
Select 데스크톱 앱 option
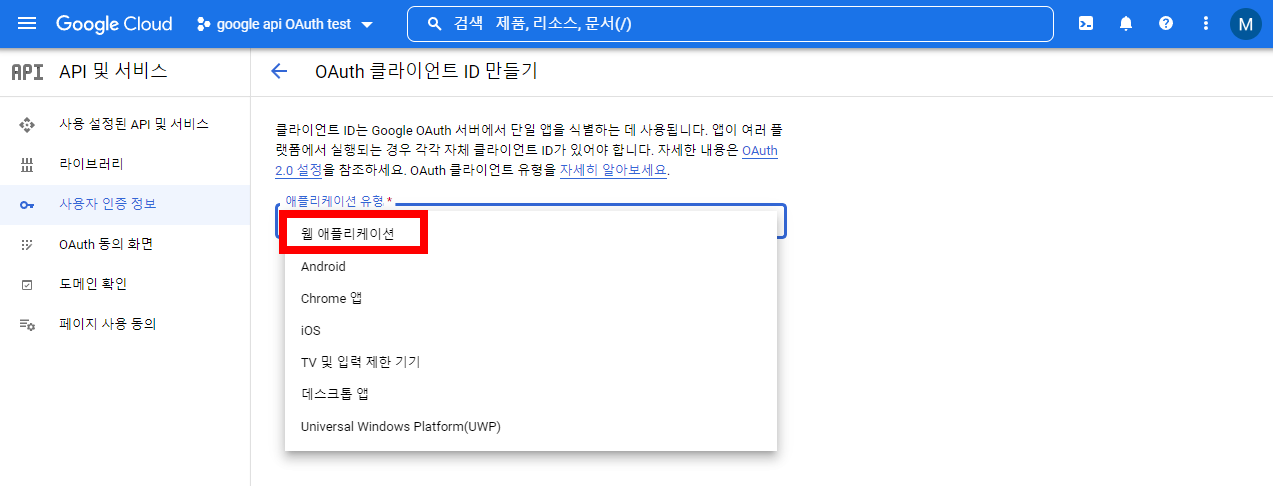click(x=531, y=394)
